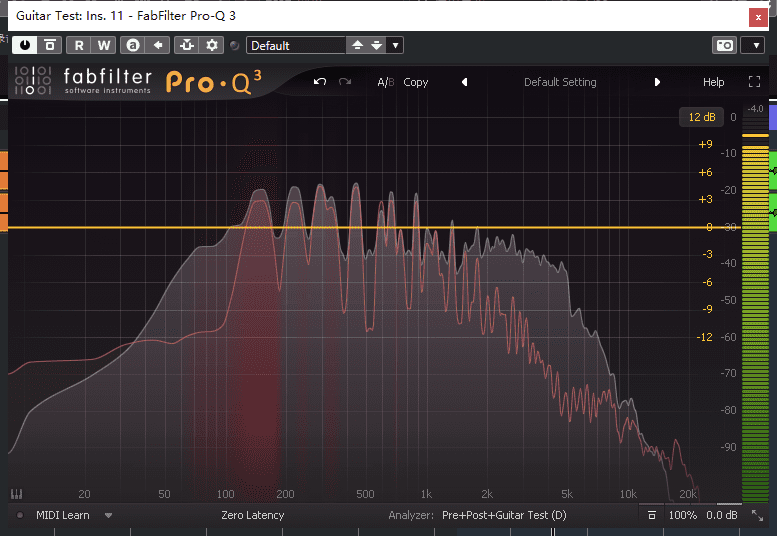Image resolution: width=777 pixels, height=536 pixels.
Task: Click the -4.0 peak level readout
Action: [x=755, y=108]
